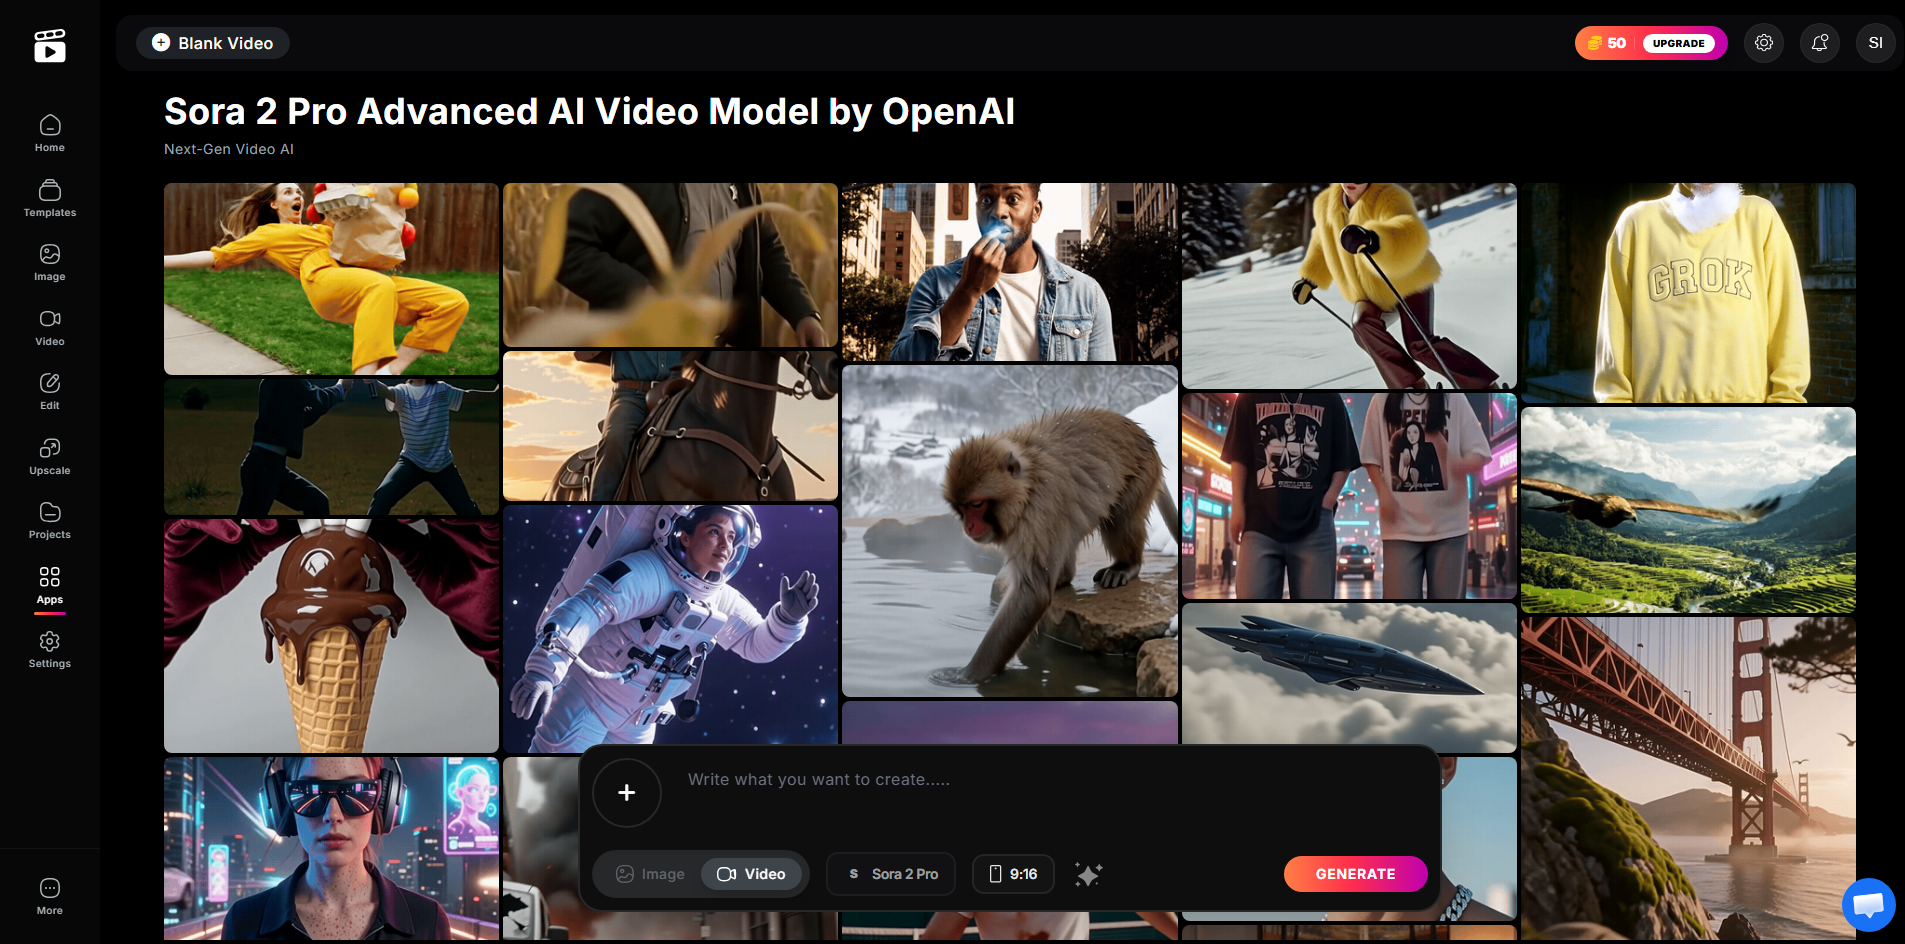Image resolution: width=1905 pixels, height=944 pixels.
Task: Open the SI profile avatar menu
Action: 1876,43
